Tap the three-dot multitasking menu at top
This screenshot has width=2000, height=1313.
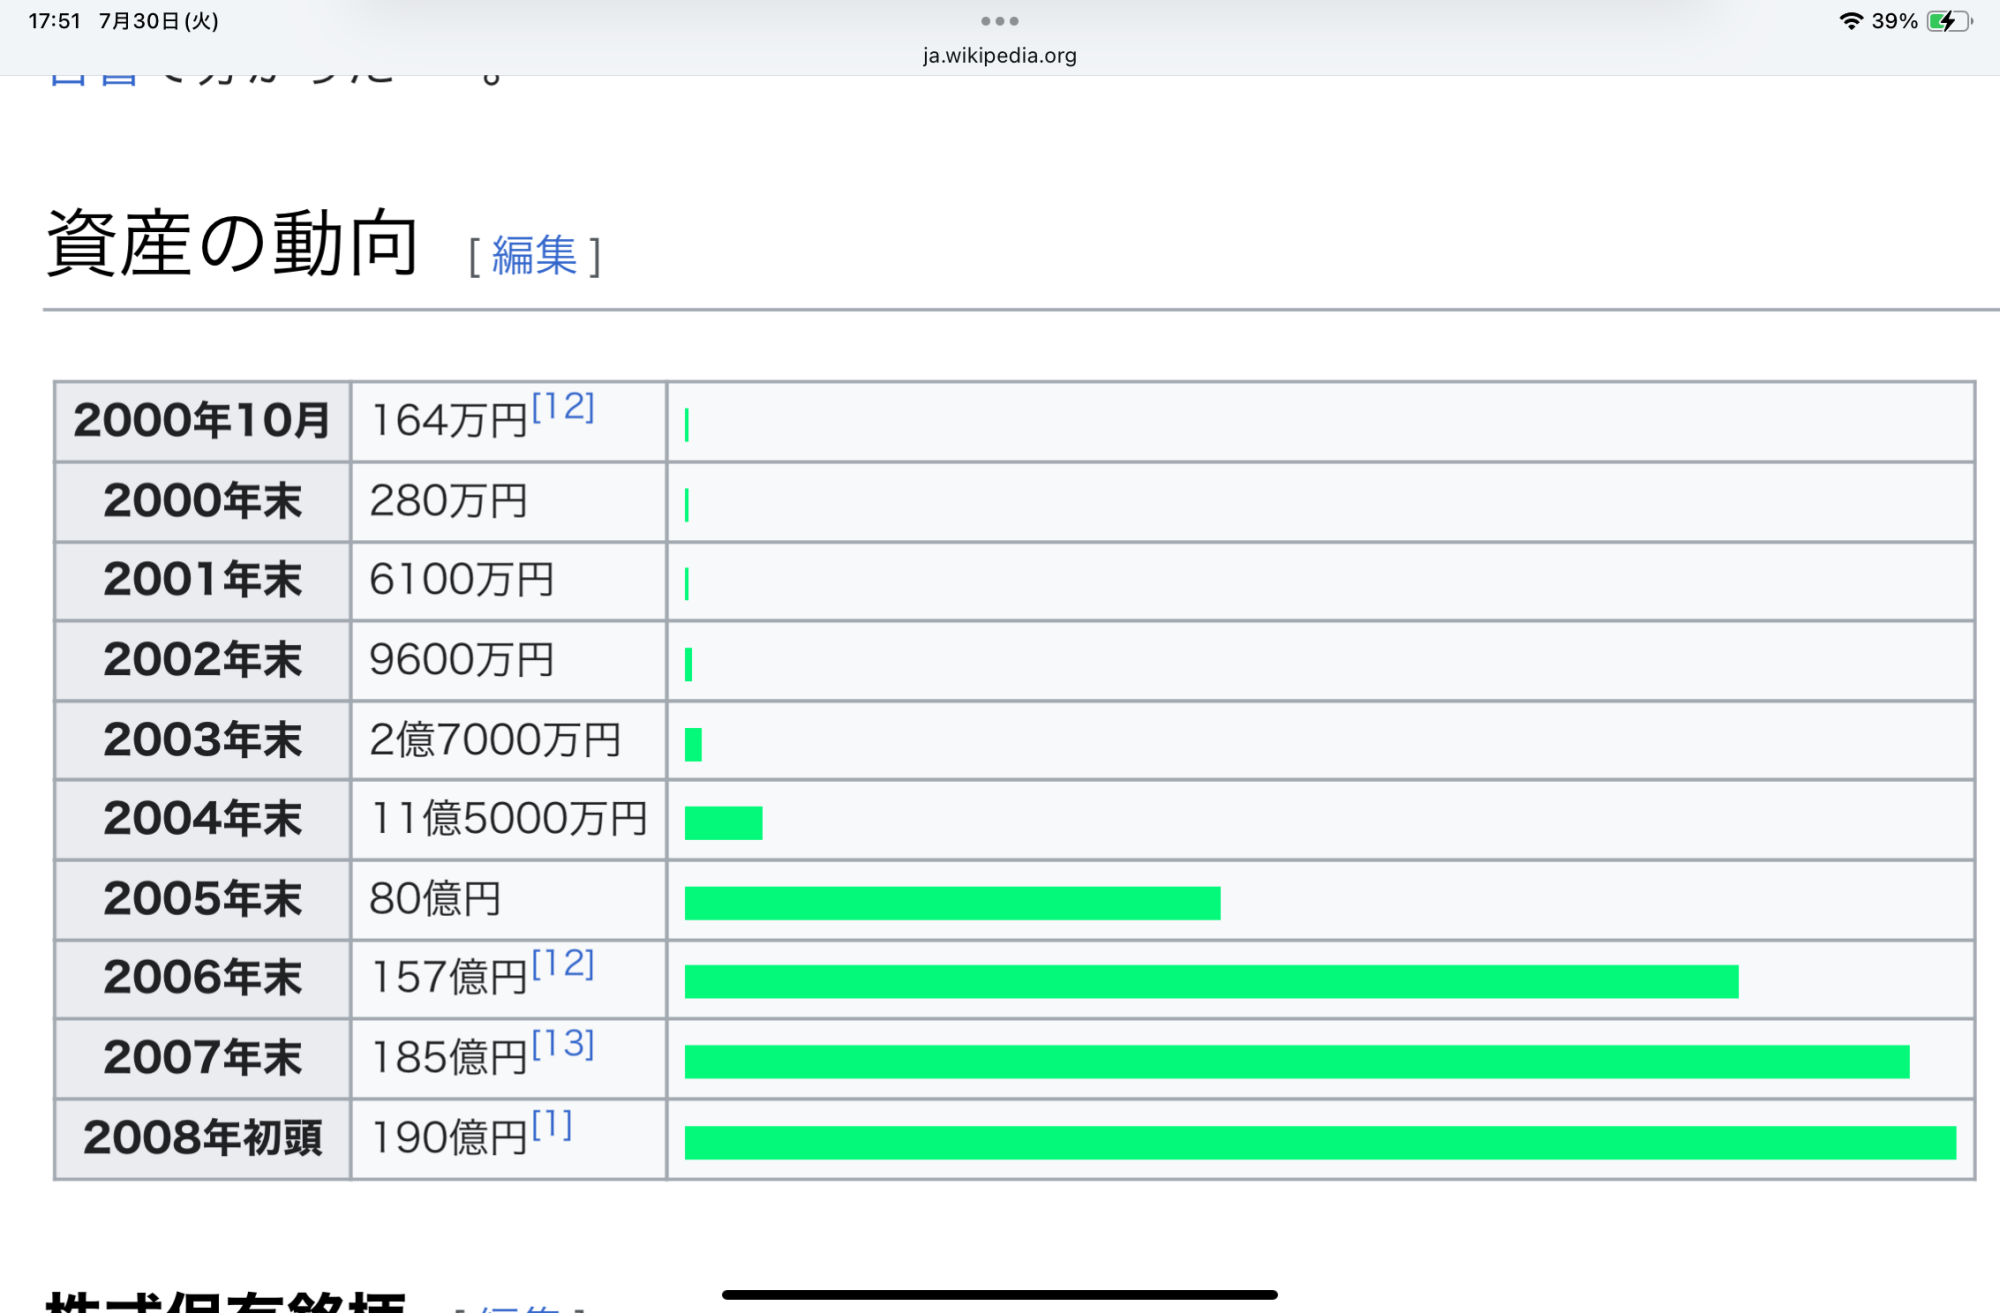(x=999, y=21)
